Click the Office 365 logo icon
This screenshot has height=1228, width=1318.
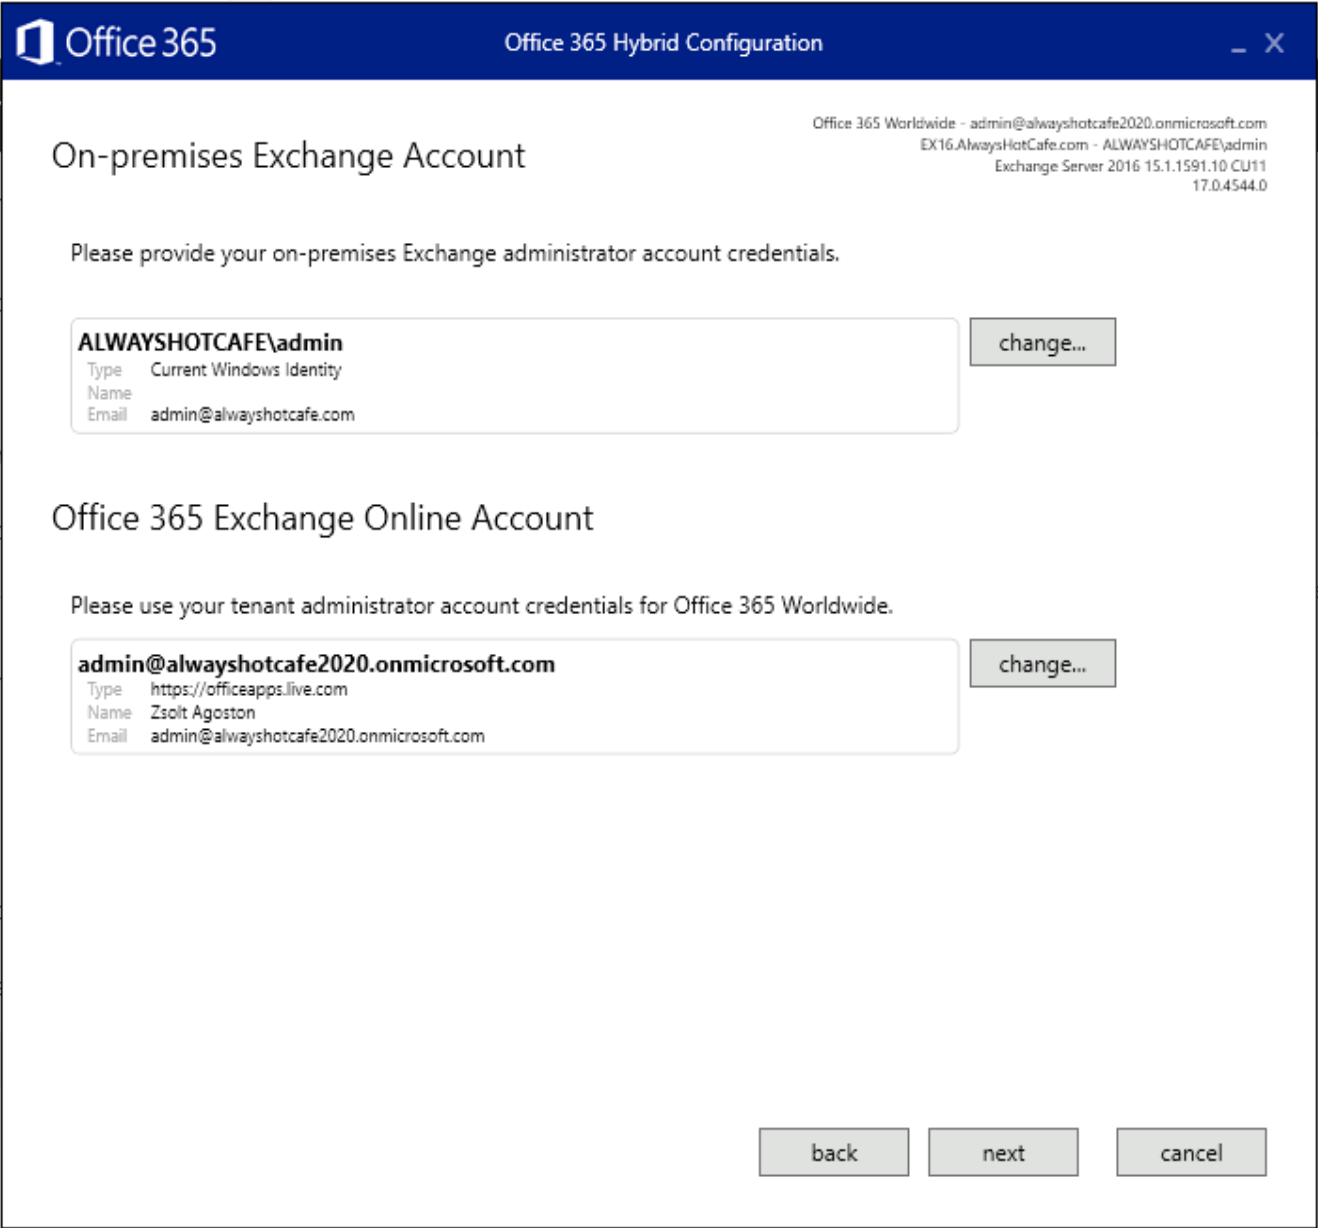[x=36, y=42]
